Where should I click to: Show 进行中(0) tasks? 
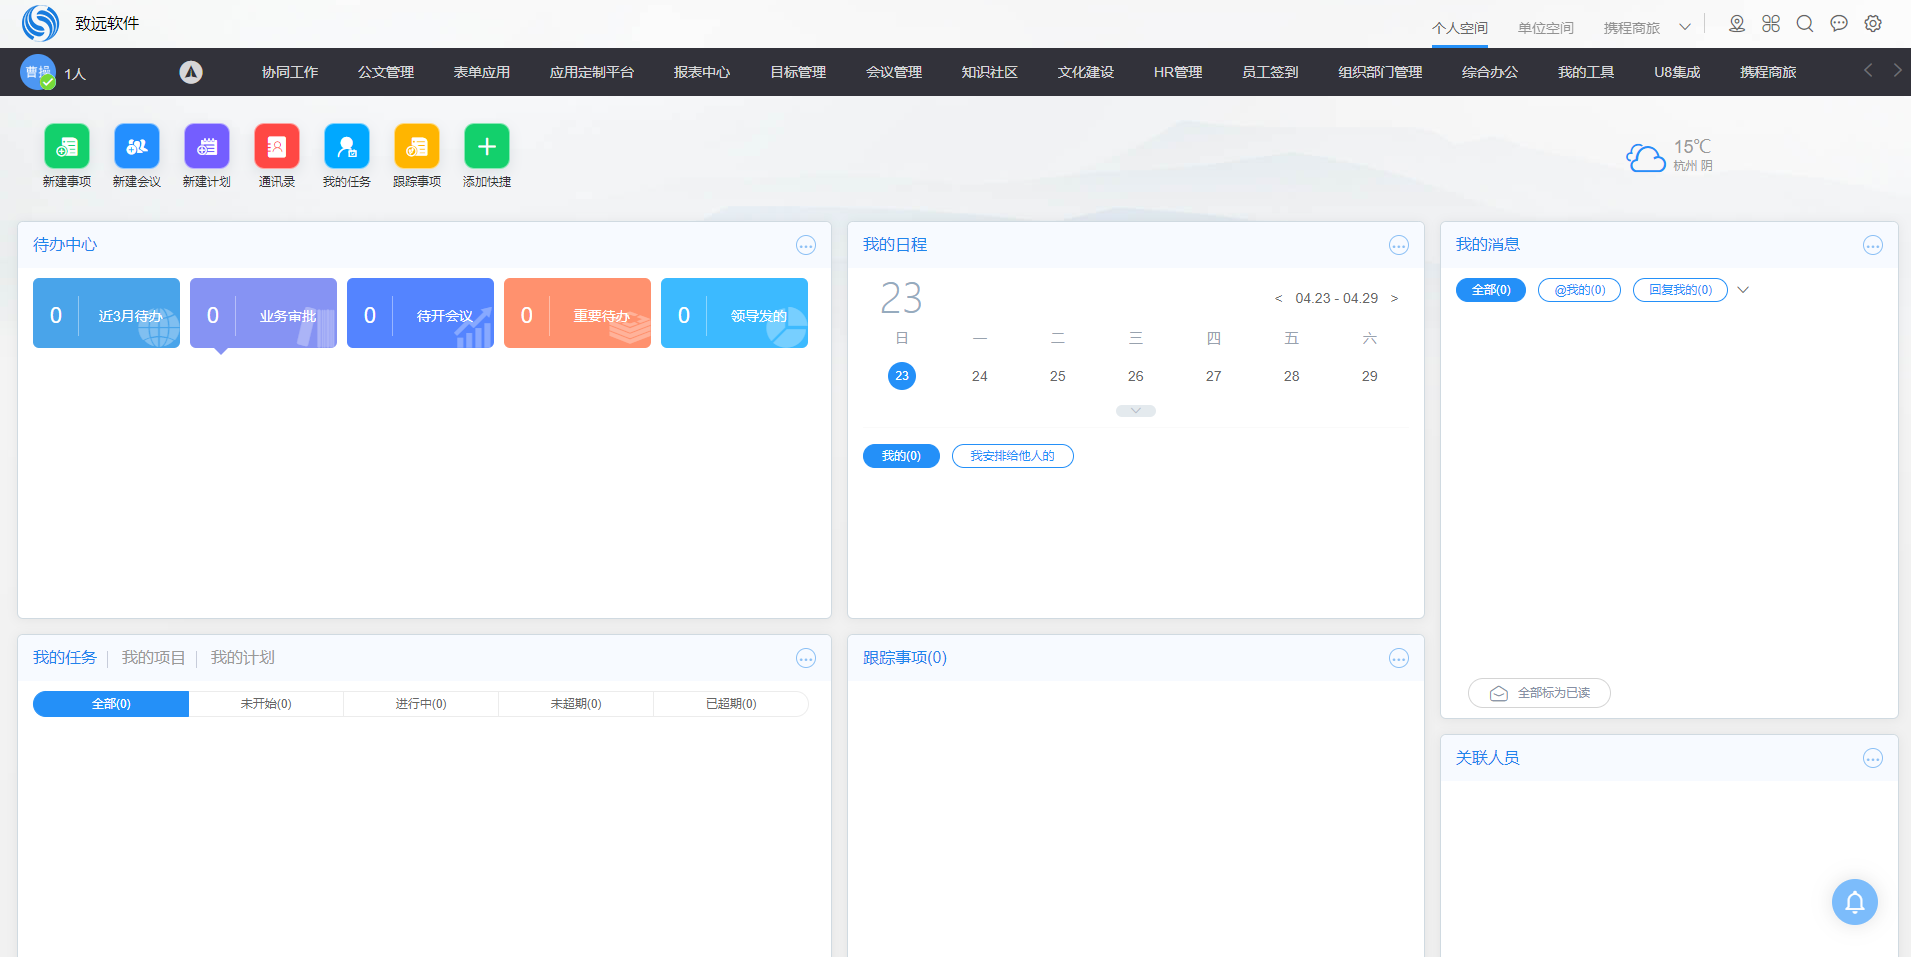click(x=421, y=704)
